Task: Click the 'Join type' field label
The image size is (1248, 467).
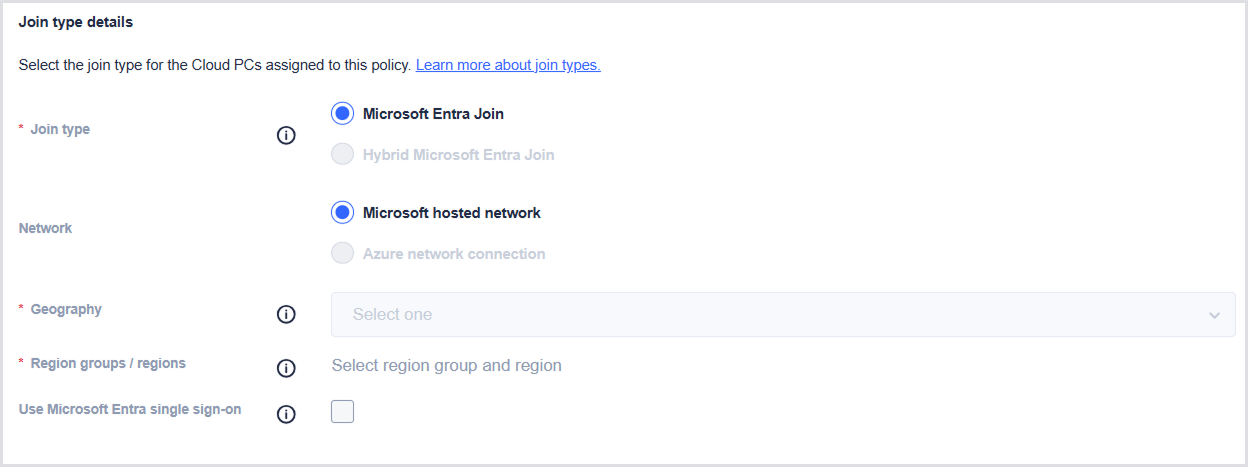Action: click(x=60, y=129)
